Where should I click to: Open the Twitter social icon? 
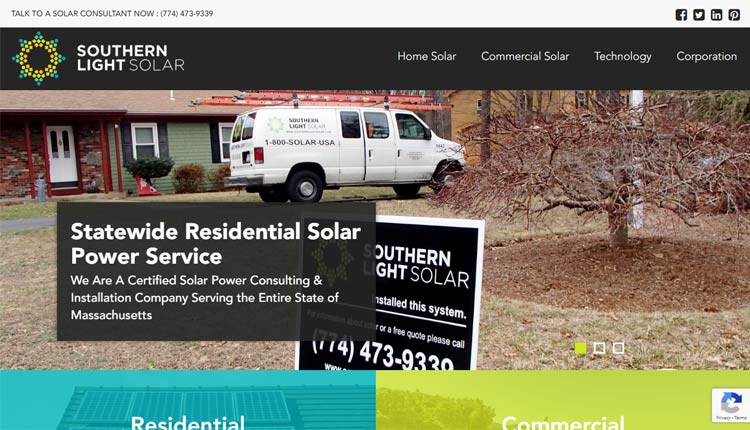[x=699, y=15]
